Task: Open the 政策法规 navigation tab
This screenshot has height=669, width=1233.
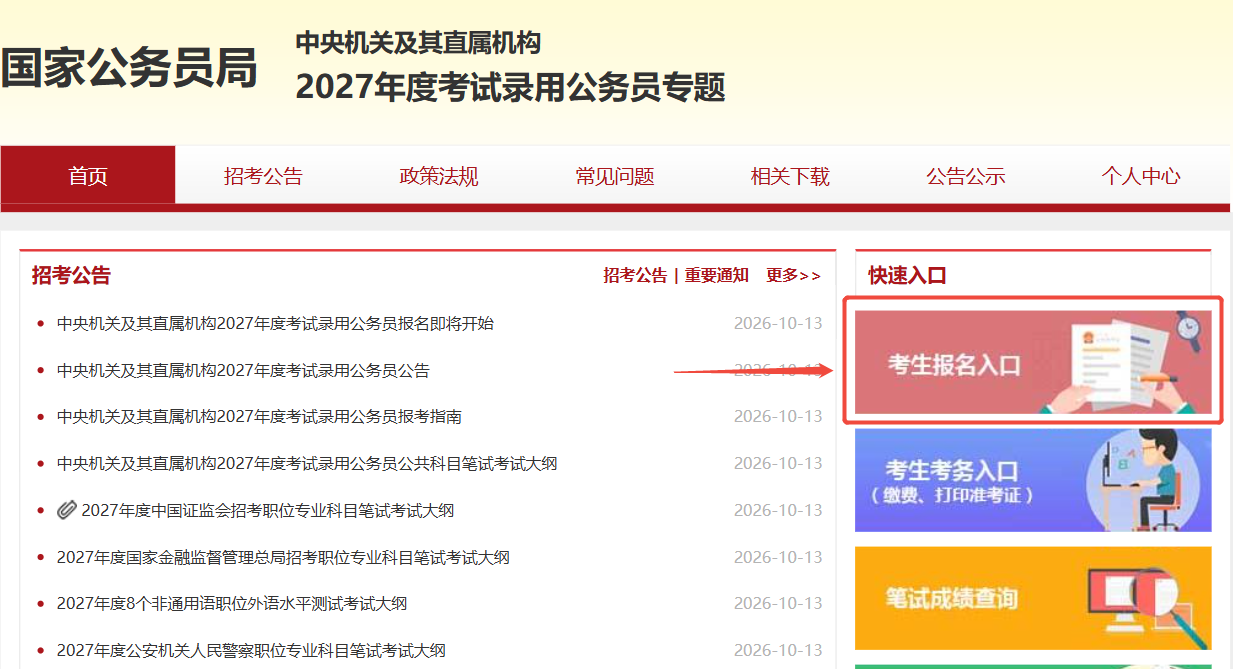Action: click(x=439, y=177)
